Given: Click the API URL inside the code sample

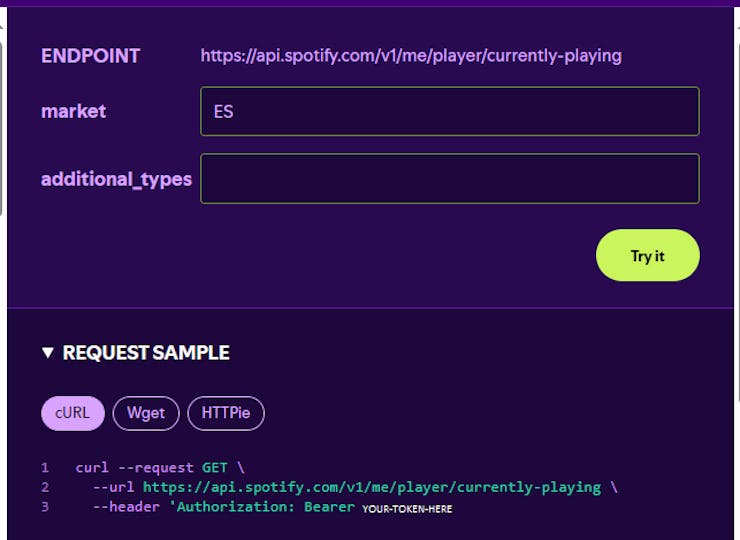Looking at the screenshot, I should (x=372, y=487).
